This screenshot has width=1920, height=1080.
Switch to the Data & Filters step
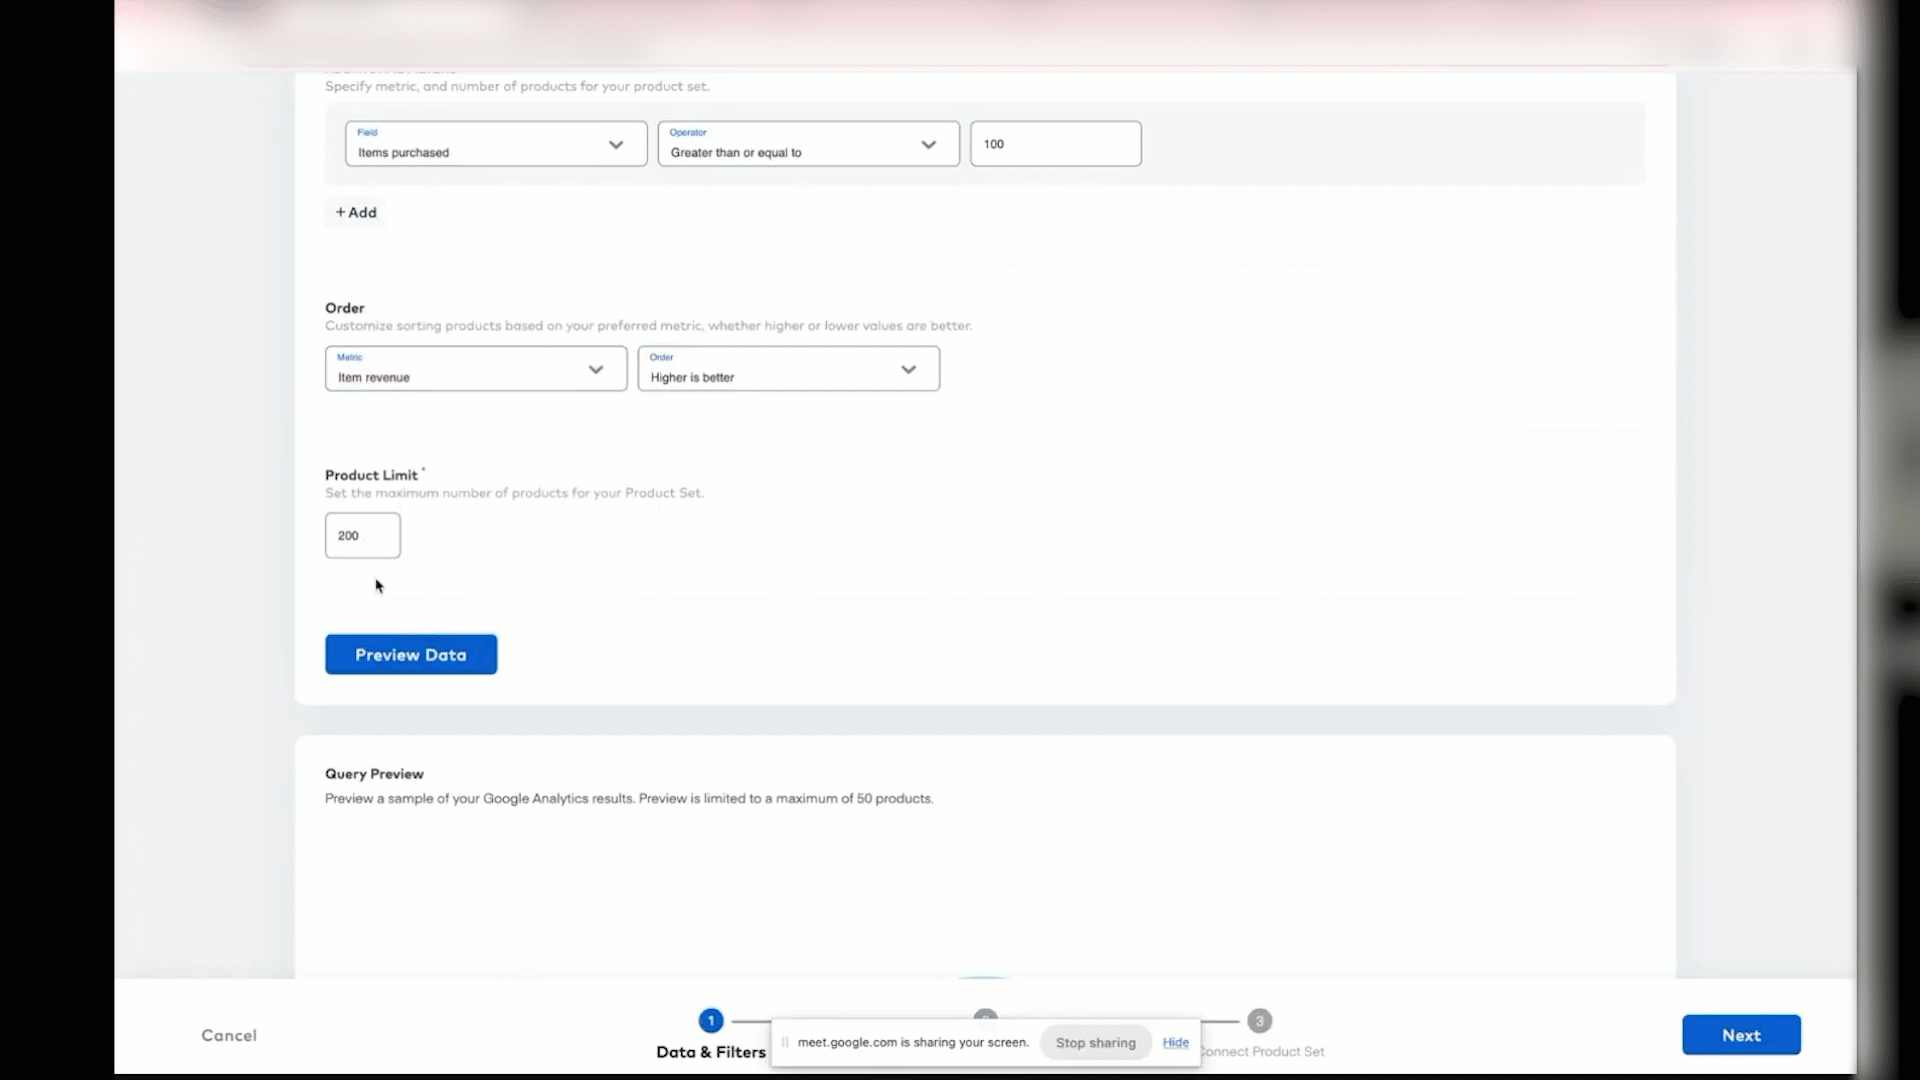[711, 1052]
